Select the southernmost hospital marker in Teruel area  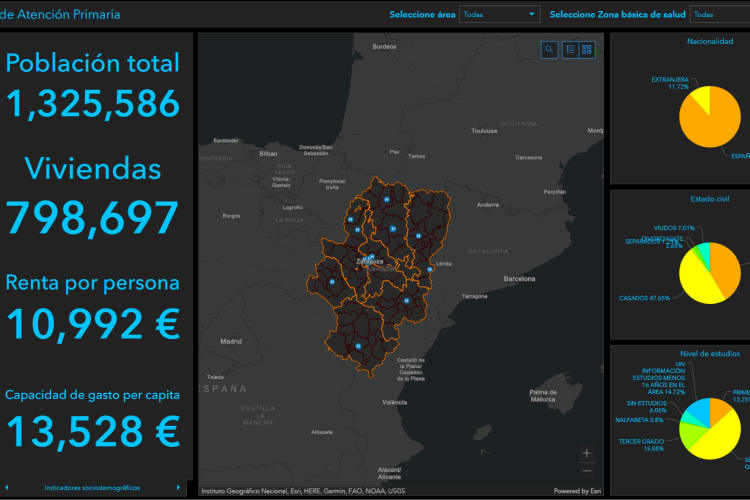(x=358, y=346)
